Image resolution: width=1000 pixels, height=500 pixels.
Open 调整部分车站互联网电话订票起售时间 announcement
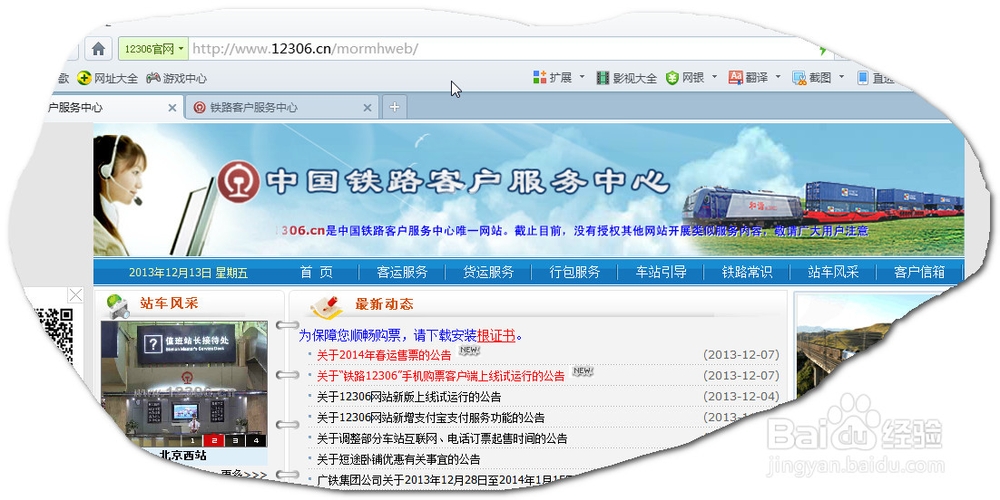(442, 439)
